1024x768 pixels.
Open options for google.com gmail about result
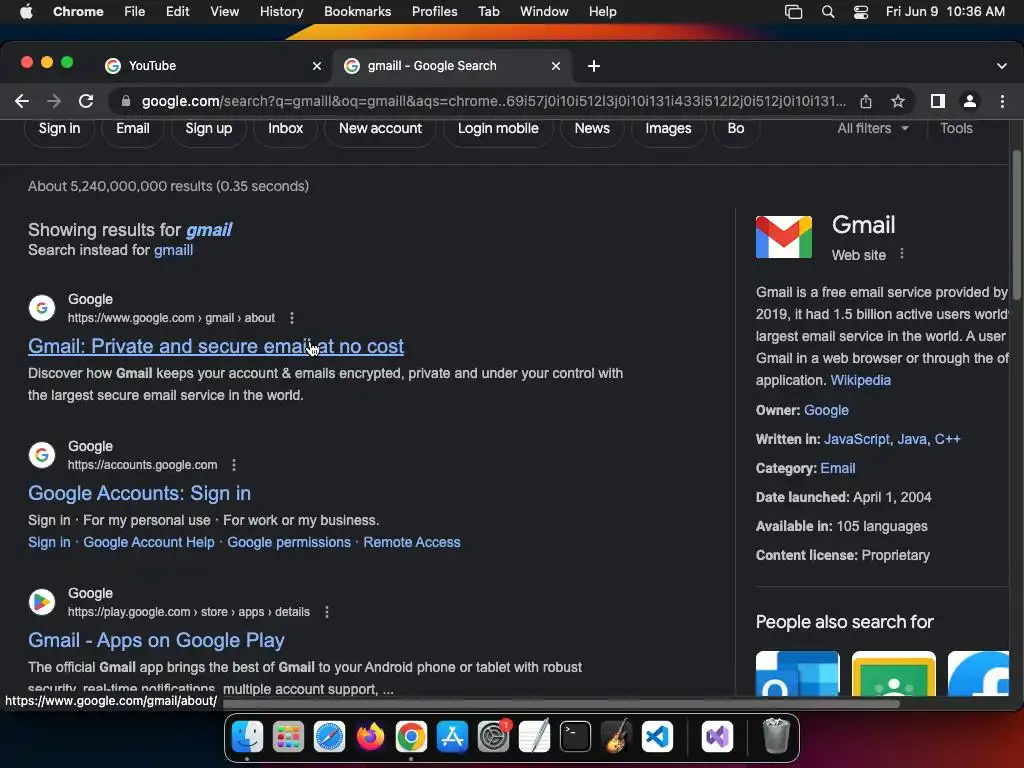(292, 318)
